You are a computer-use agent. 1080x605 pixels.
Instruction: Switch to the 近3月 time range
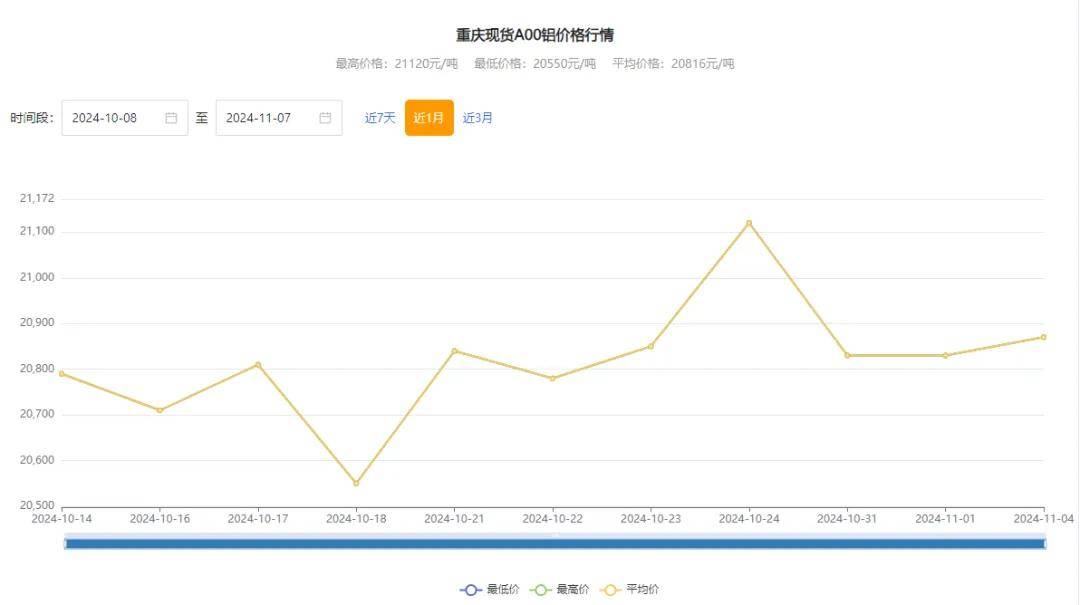pyautogui.click(x=477, y=117)
